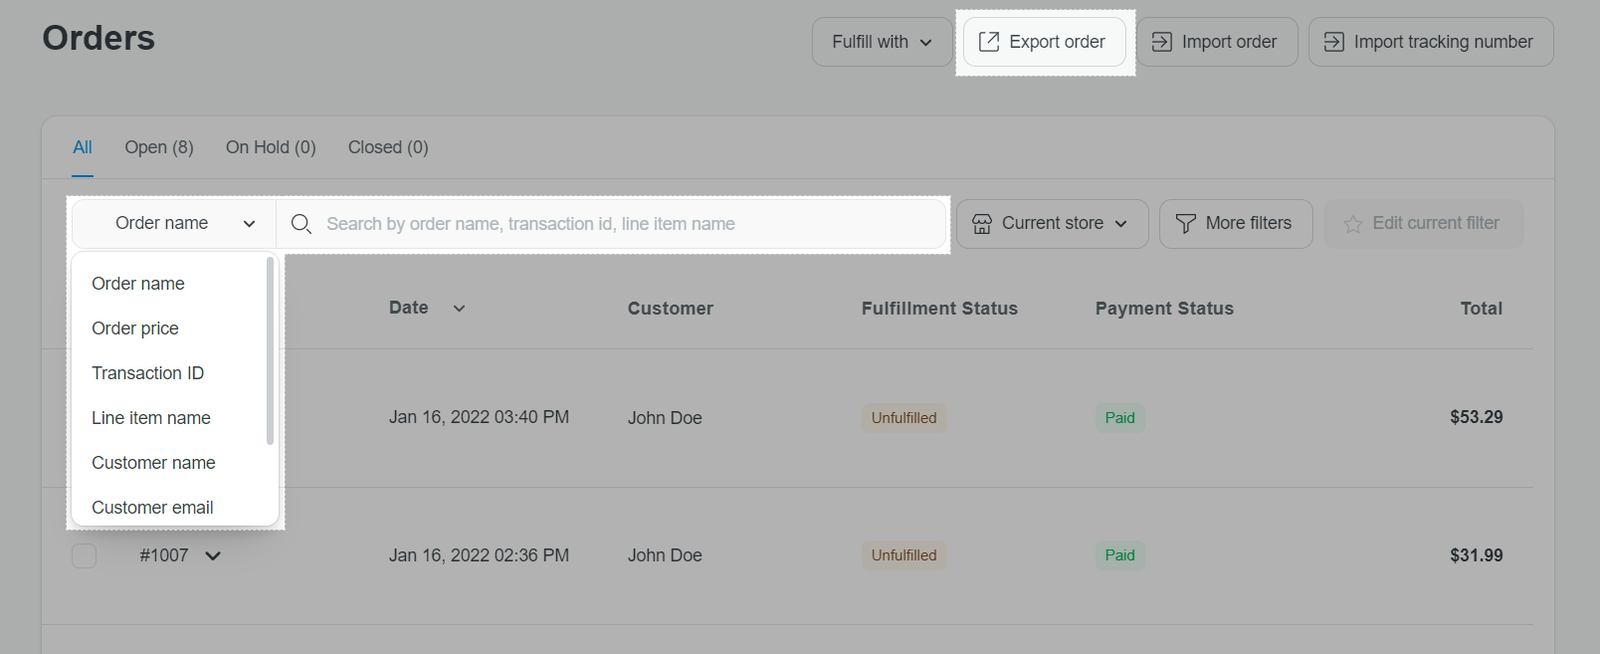
Task: Focus the order search input field
Action: tap(611, 224)
